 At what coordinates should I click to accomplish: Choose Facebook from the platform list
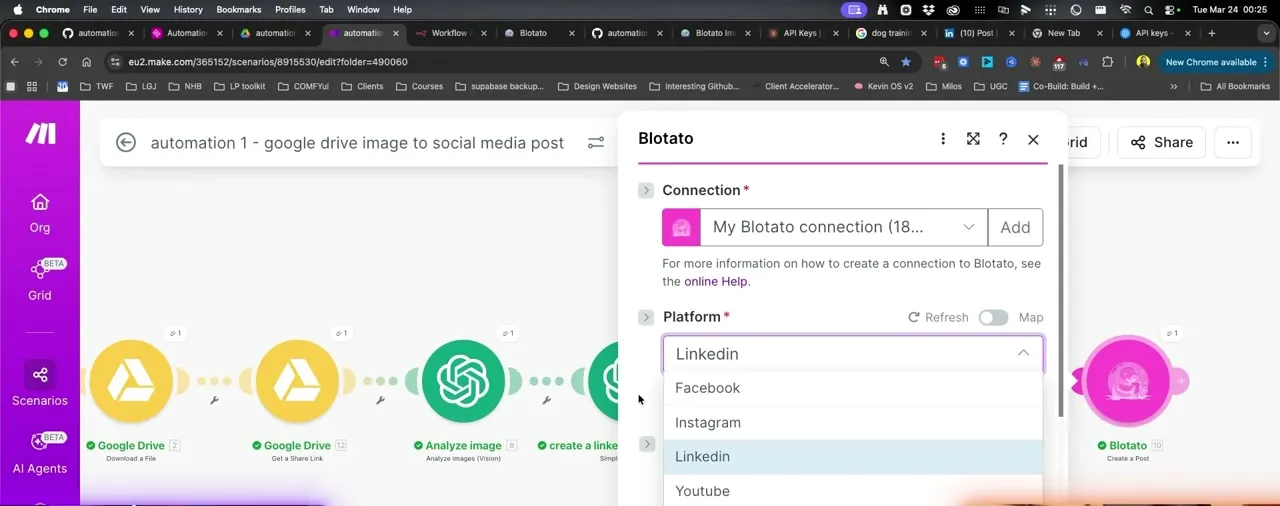tap(853, 388)
